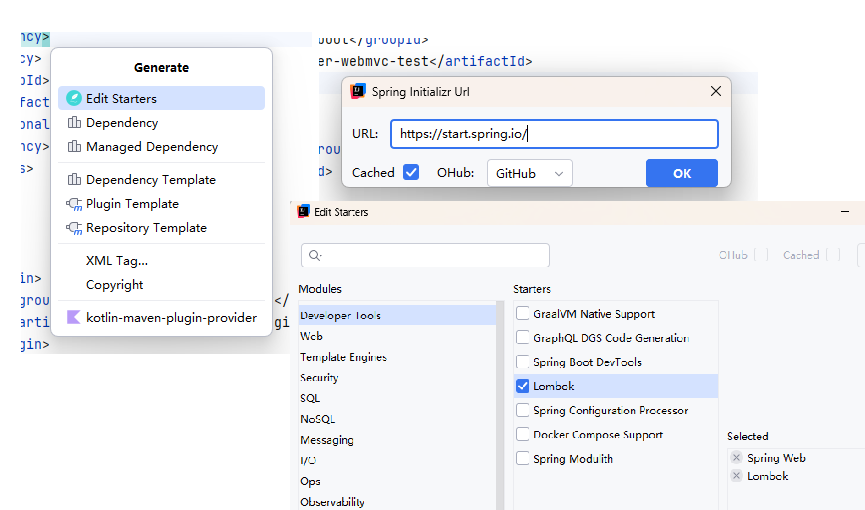Toggle the Cached checkbox in Url dialog
Viewport: 865px width, 510px height.
(411, 172)
